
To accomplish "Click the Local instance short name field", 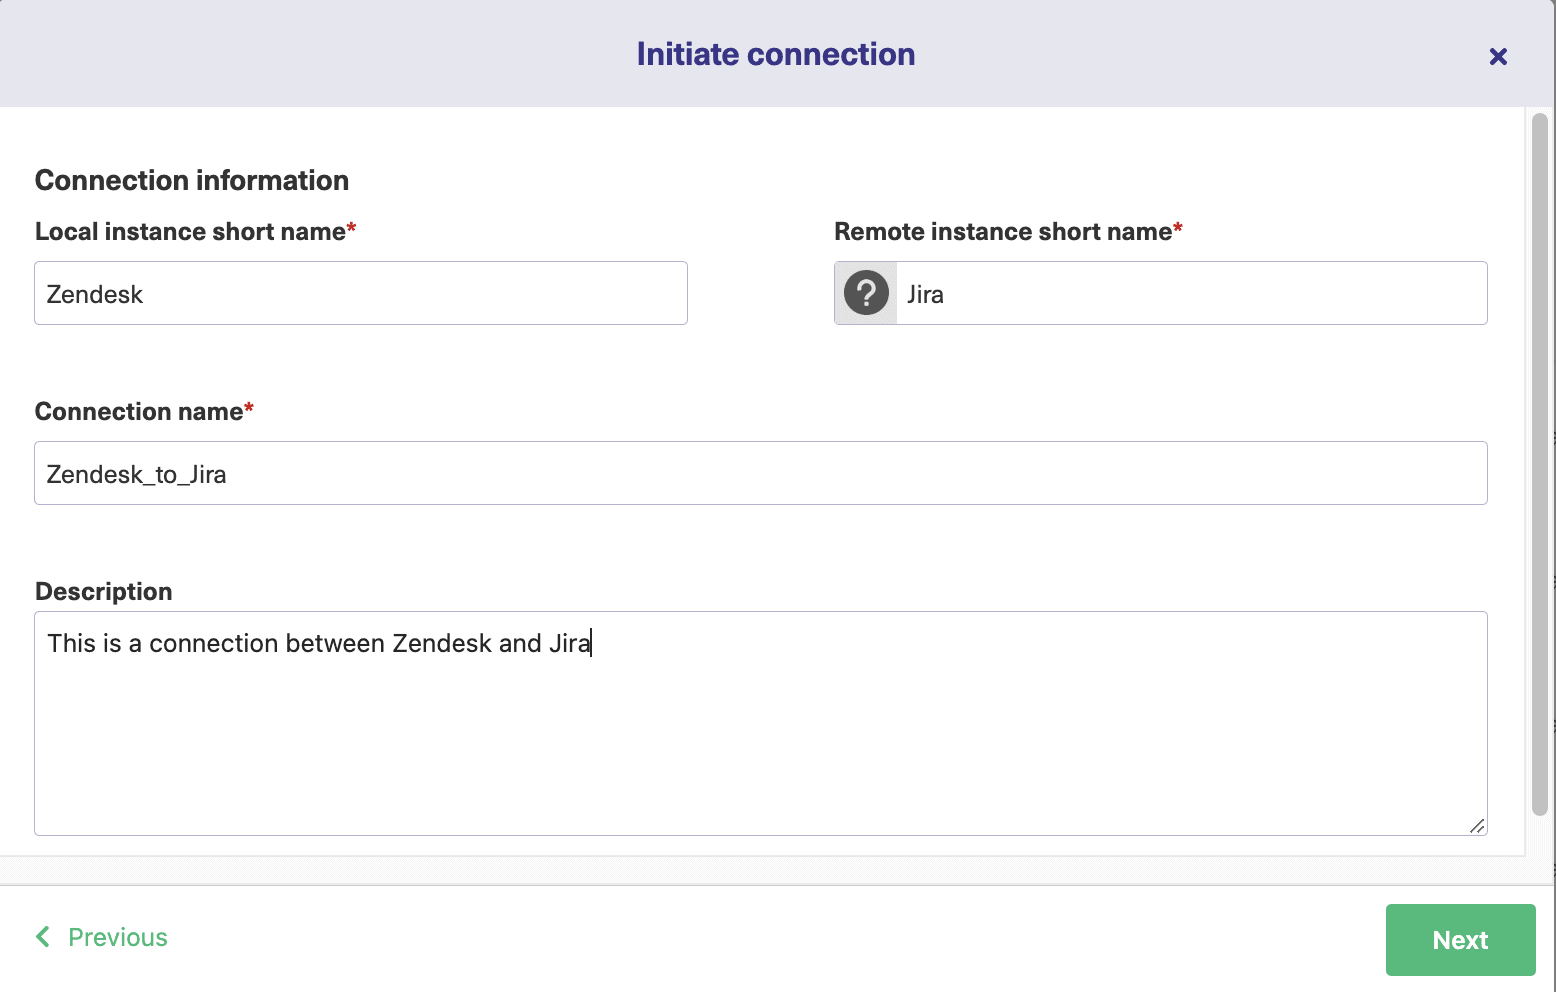I will point(360,293).
